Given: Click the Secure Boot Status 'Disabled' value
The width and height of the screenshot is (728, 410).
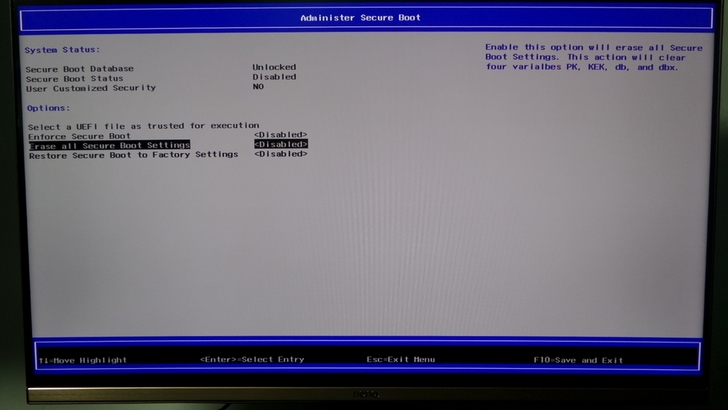Looking at the screenshot, I should point(274,77).
